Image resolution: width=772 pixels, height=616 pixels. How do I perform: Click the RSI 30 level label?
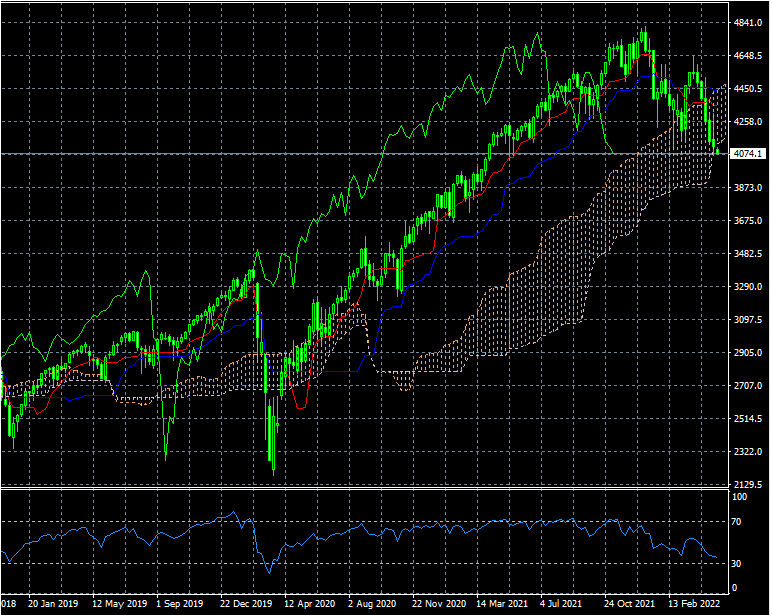pos(736,563)
